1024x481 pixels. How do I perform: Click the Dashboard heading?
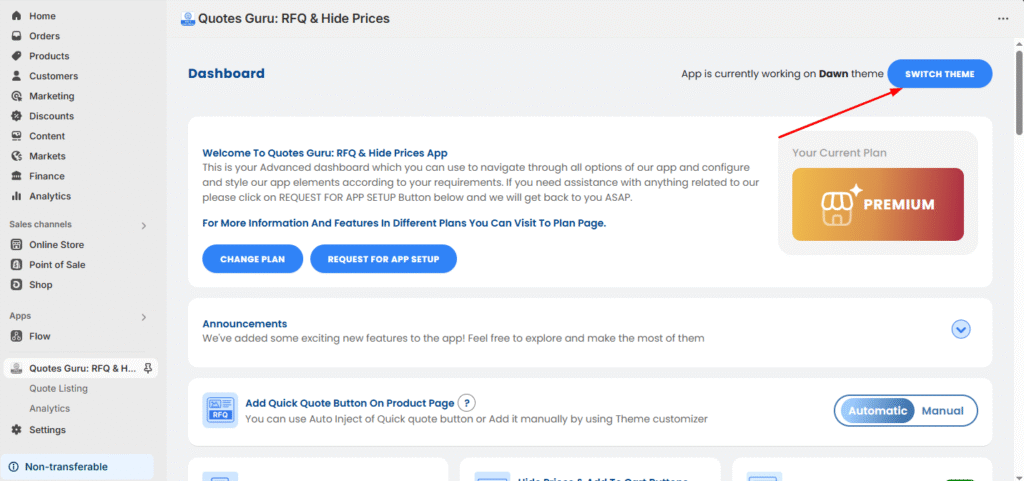click(227, 73)
